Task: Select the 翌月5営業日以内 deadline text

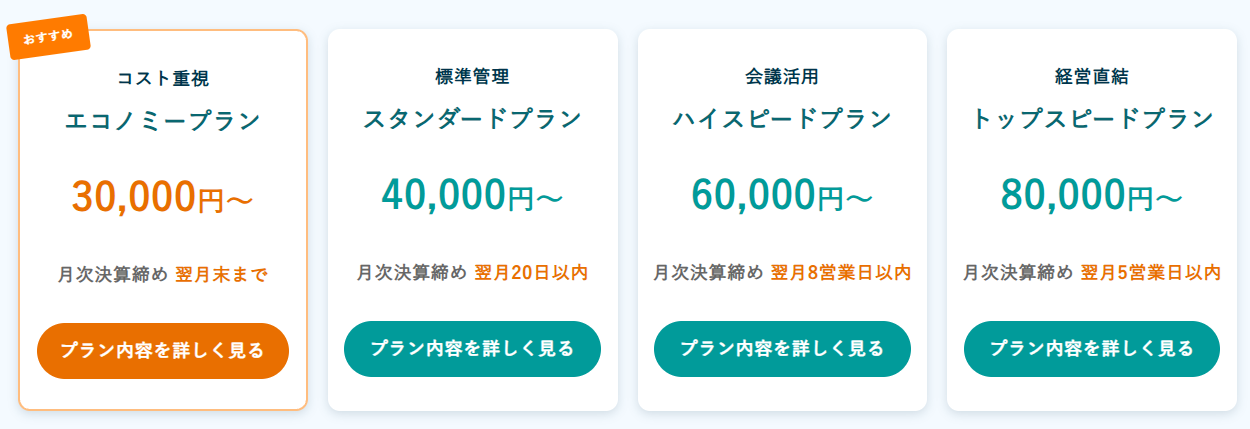Action: [x=1151, y=272]
